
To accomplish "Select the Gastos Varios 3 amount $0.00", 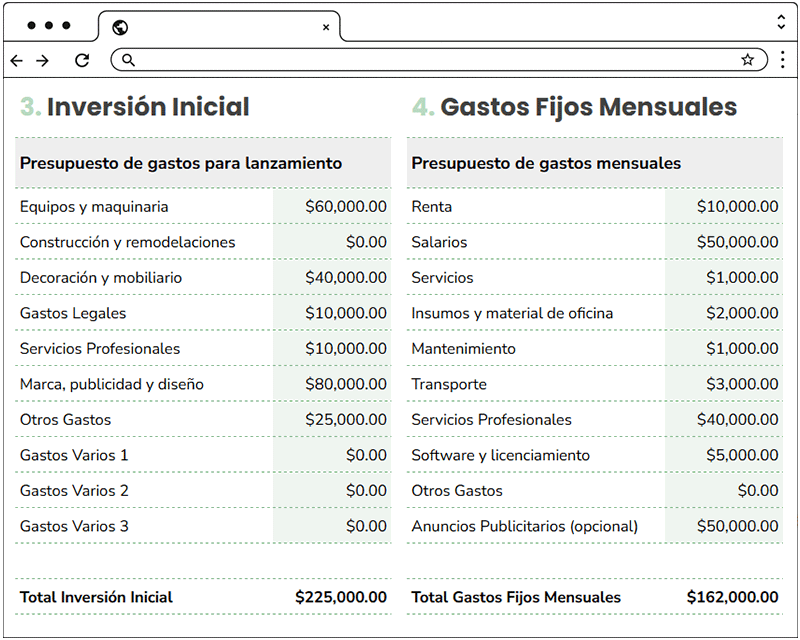I will pos(366,526).
